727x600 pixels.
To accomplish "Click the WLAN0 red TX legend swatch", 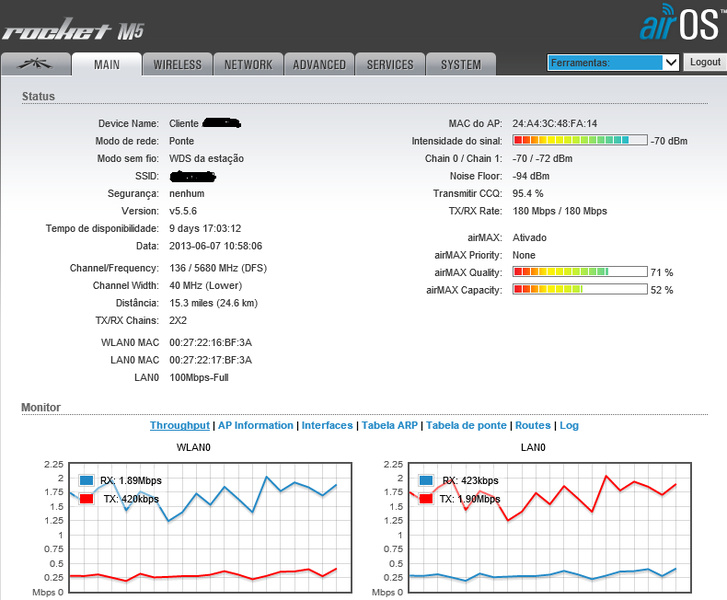I will pos(86,499).
